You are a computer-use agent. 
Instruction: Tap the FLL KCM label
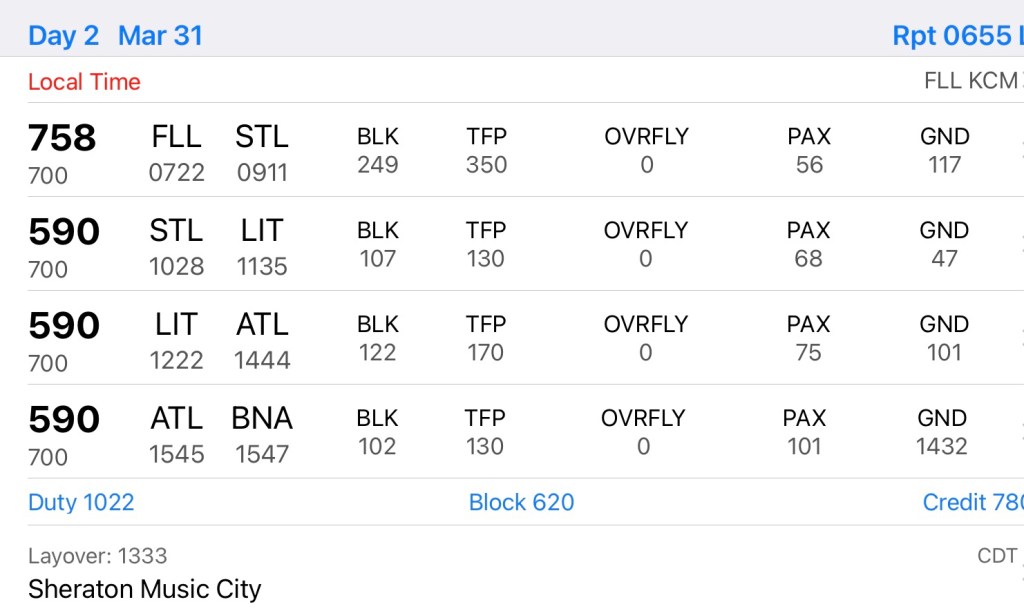(972, 81)
